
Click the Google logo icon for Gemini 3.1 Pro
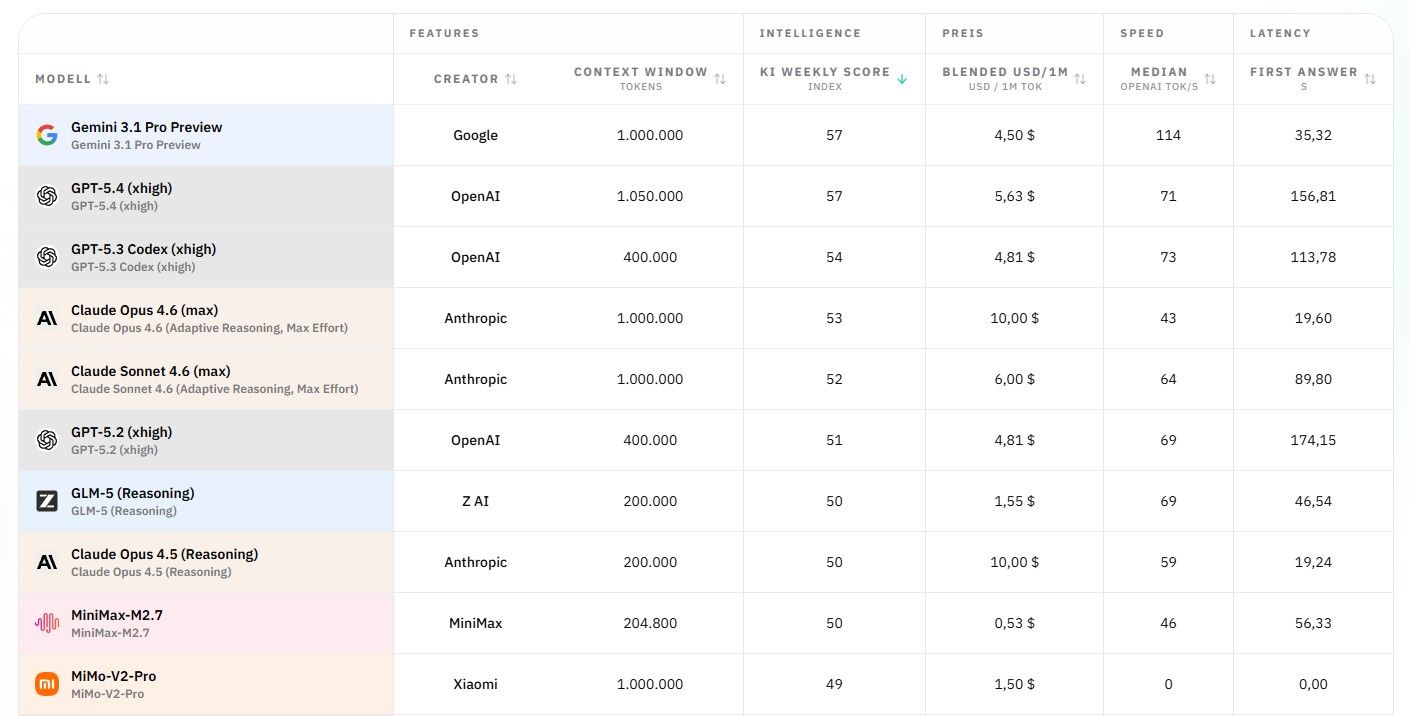[x=47, y=135]
